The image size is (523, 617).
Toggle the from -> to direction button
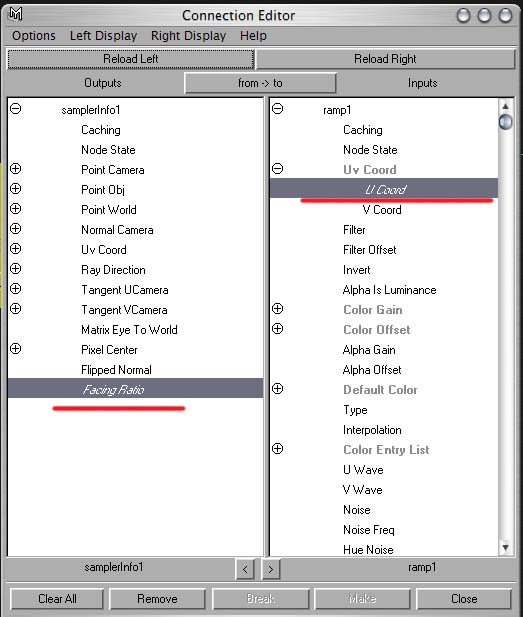(260, 83)
